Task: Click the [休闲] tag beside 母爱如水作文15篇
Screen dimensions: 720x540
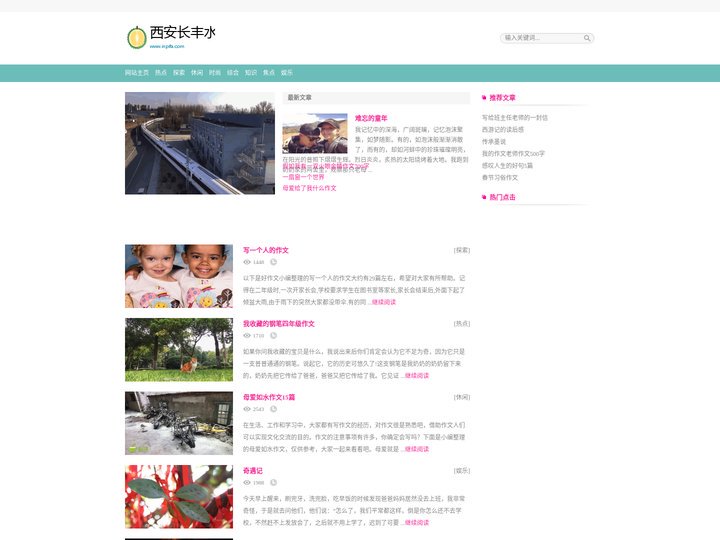Action: (x=462, y=397)
